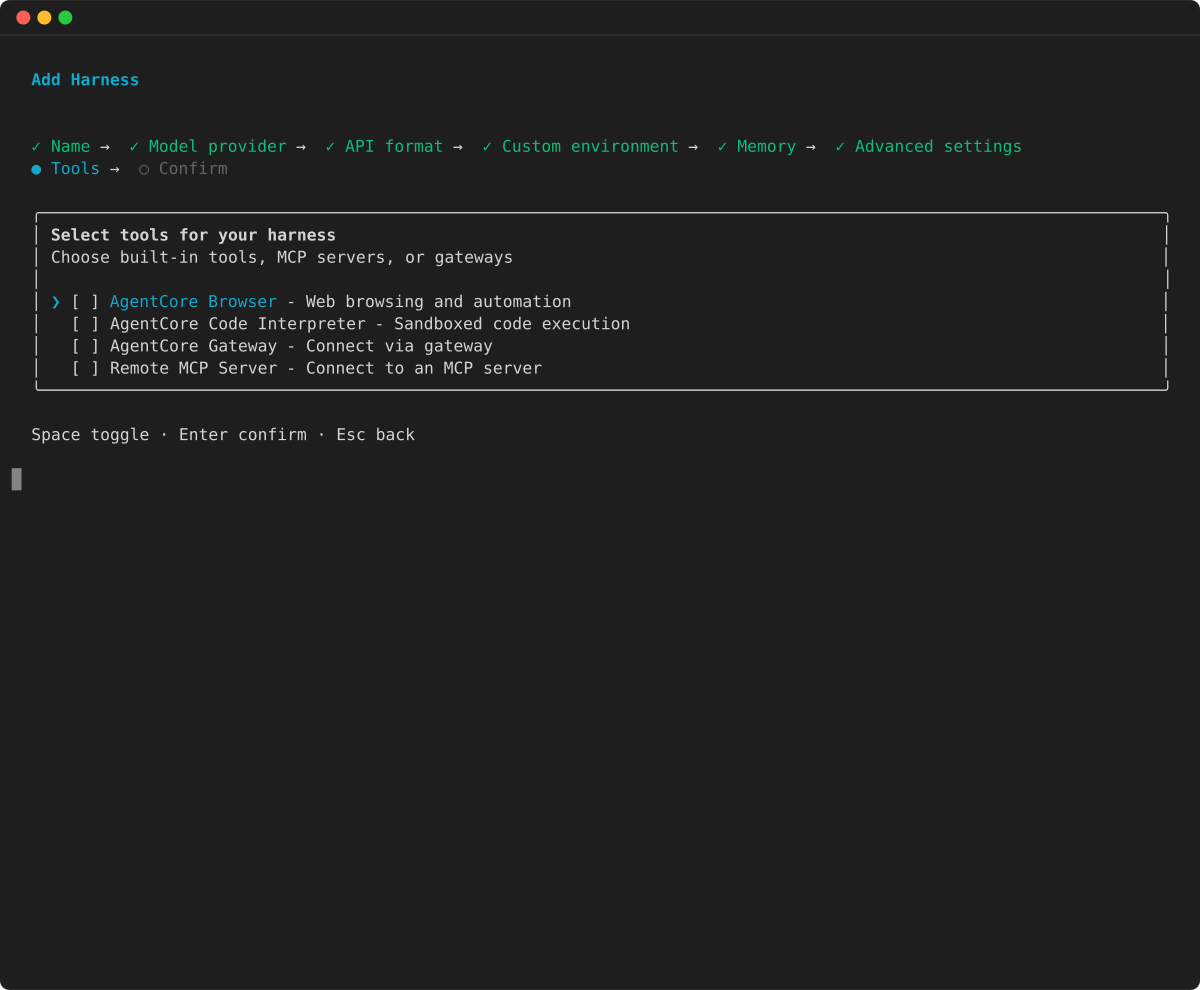Click the current Tools step

tap(75, 169)
